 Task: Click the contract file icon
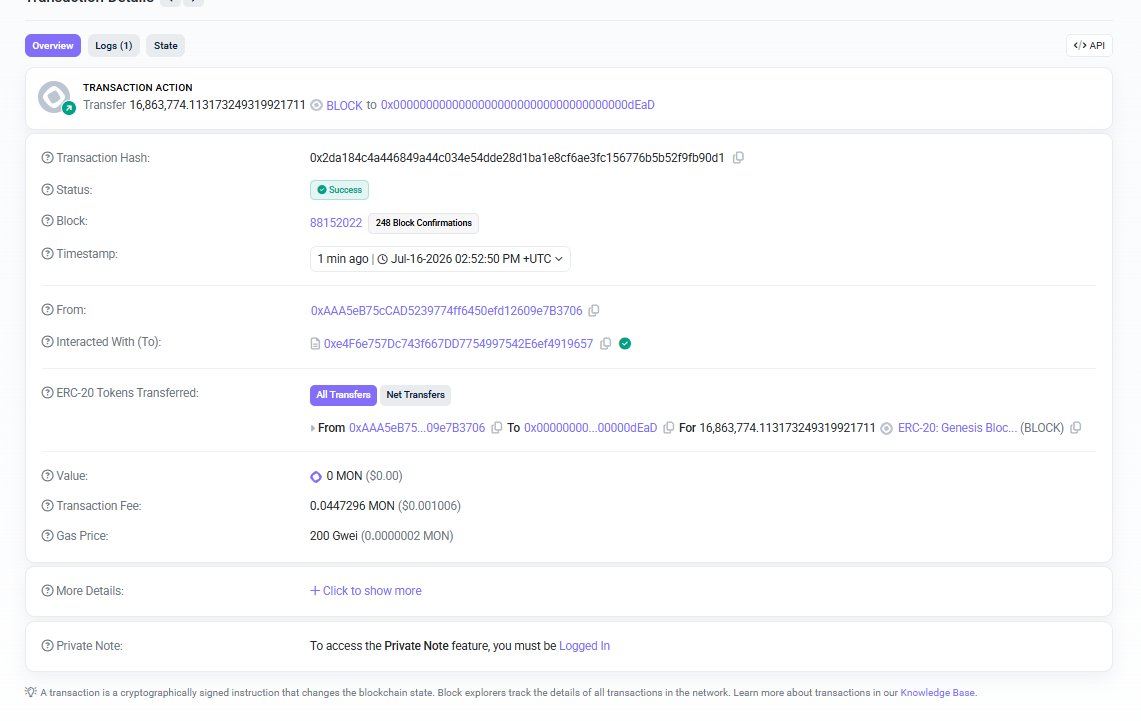(x=315, y=343)
